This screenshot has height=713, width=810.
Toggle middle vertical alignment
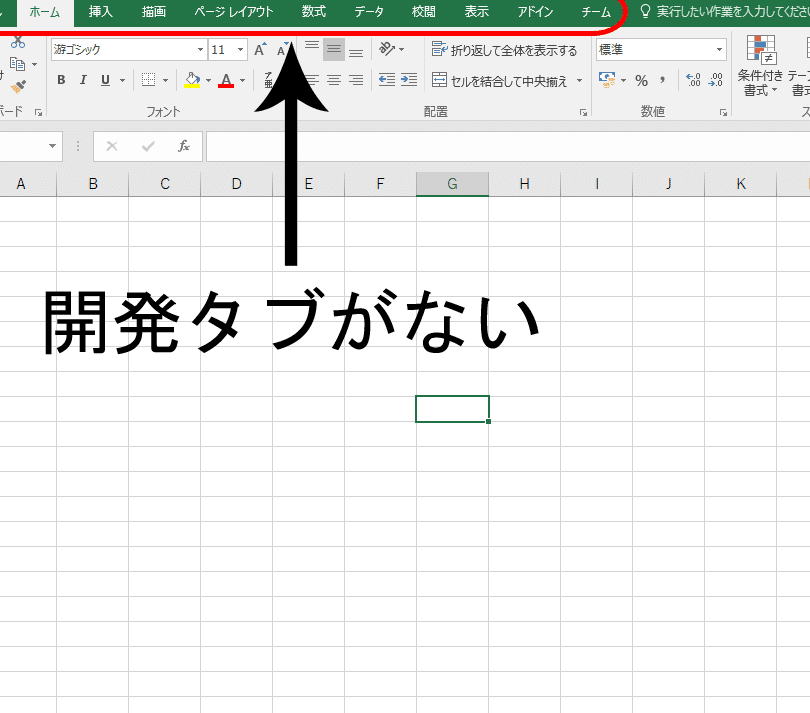click(x=333, y=50)
